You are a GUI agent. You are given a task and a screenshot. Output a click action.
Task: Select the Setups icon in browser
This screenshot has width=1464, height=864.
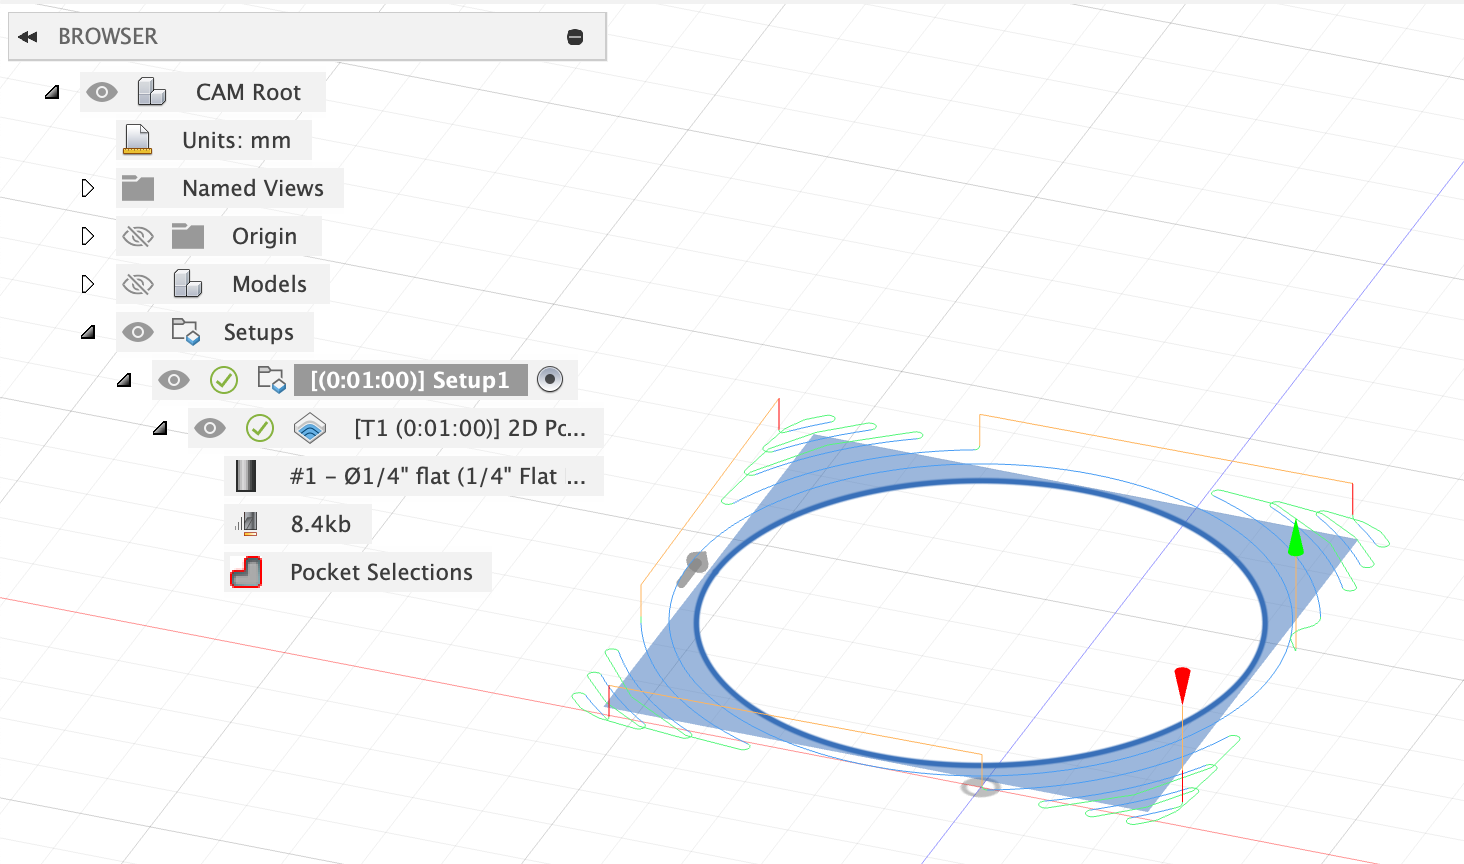pyautogui.click(x=187, y=331)
